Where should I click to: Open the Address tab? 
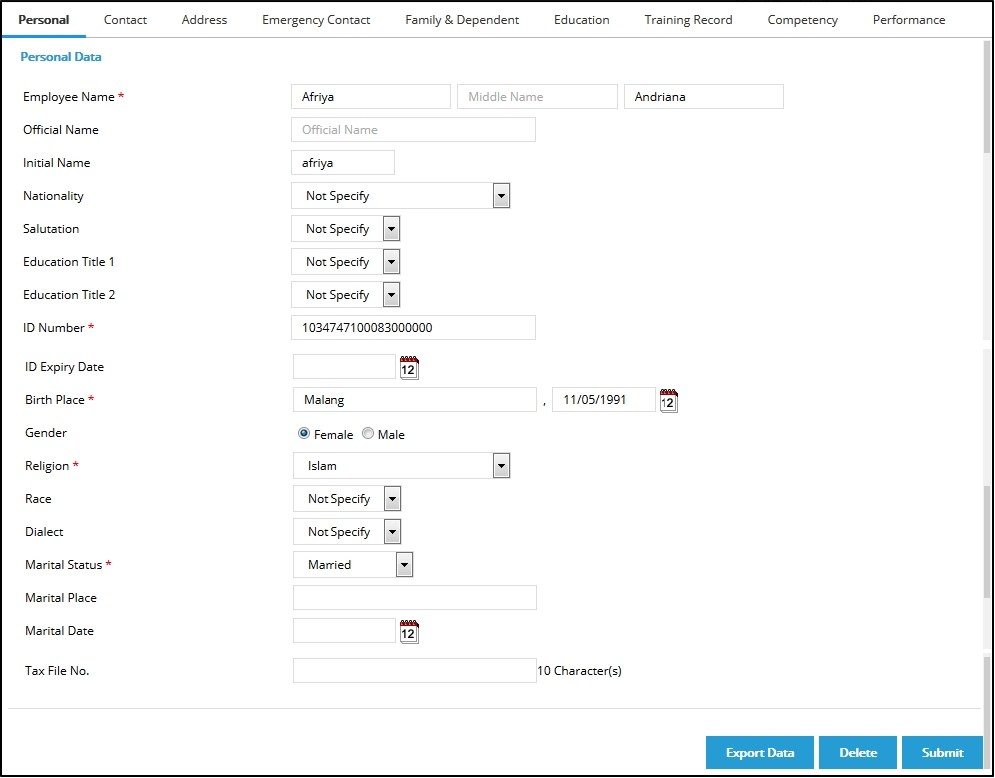pos(204,20)
